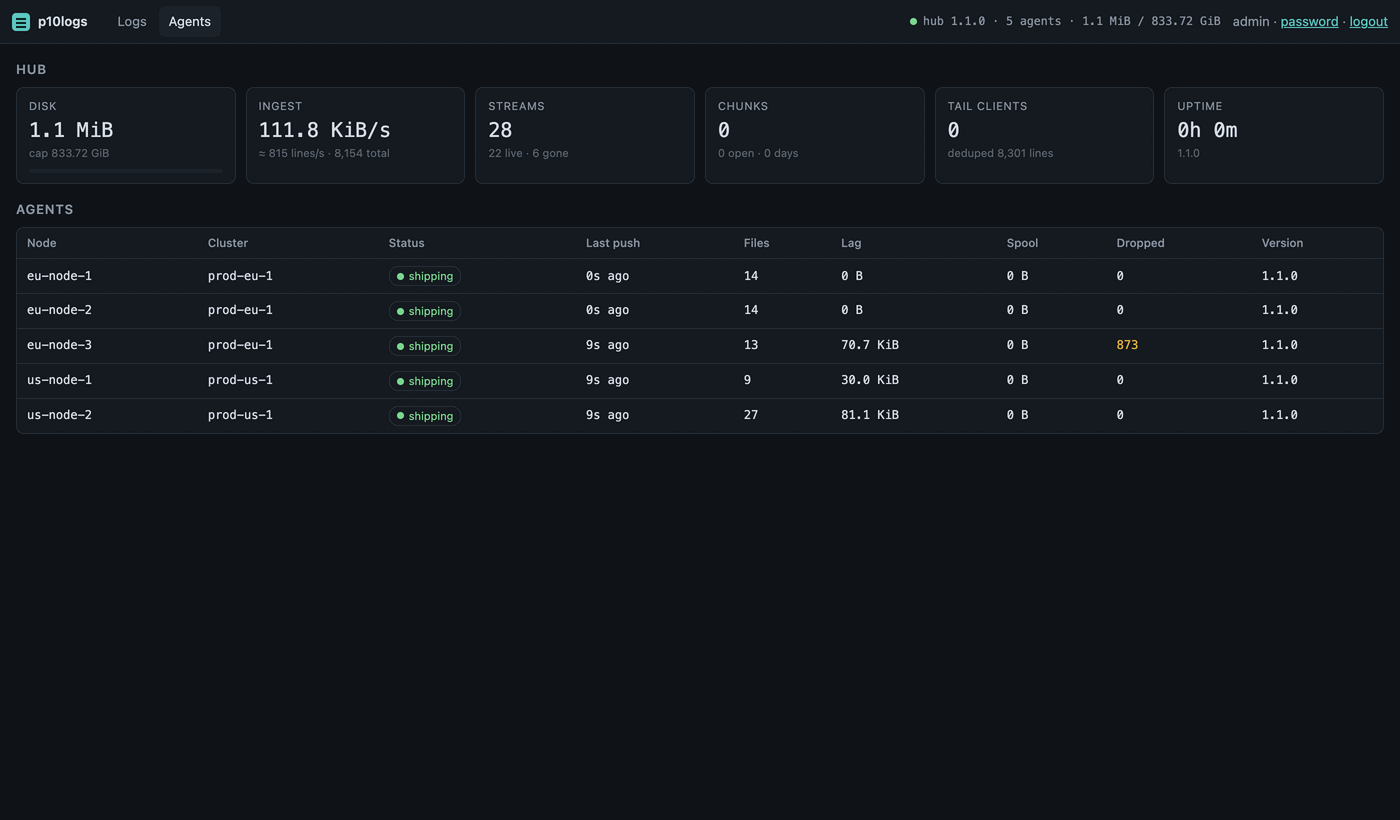Screen dimensions: 1400x820
Task: Click the green hub status dot
Action: tap(913, 21)
